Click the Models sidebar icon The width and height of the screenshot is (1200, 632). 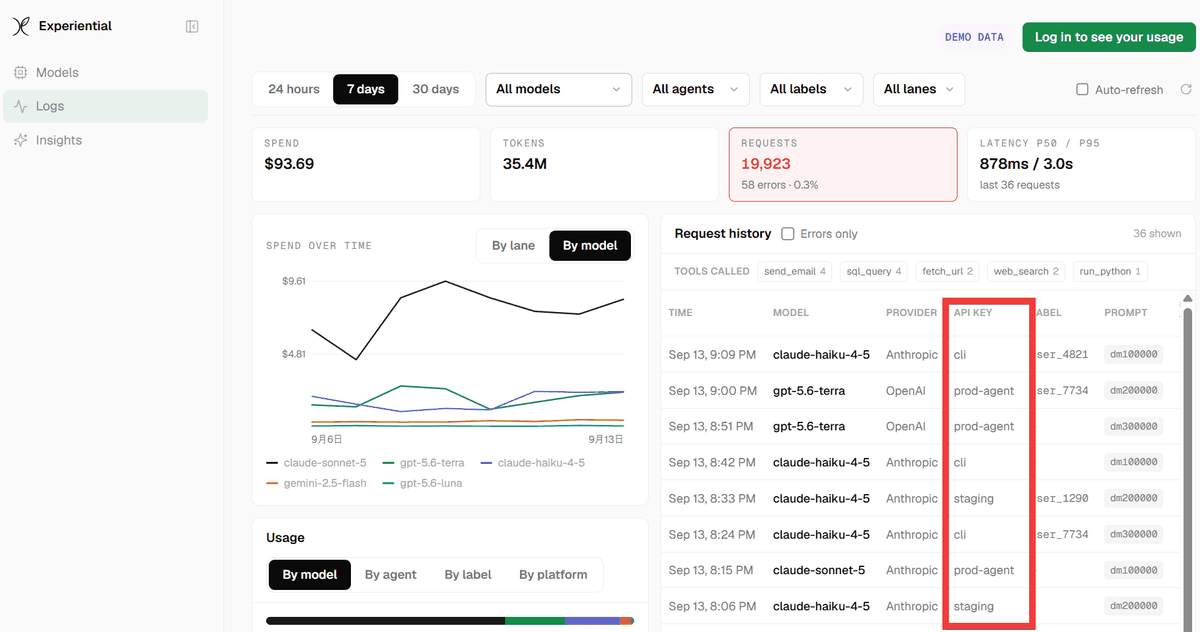click(x=20, y=73)
